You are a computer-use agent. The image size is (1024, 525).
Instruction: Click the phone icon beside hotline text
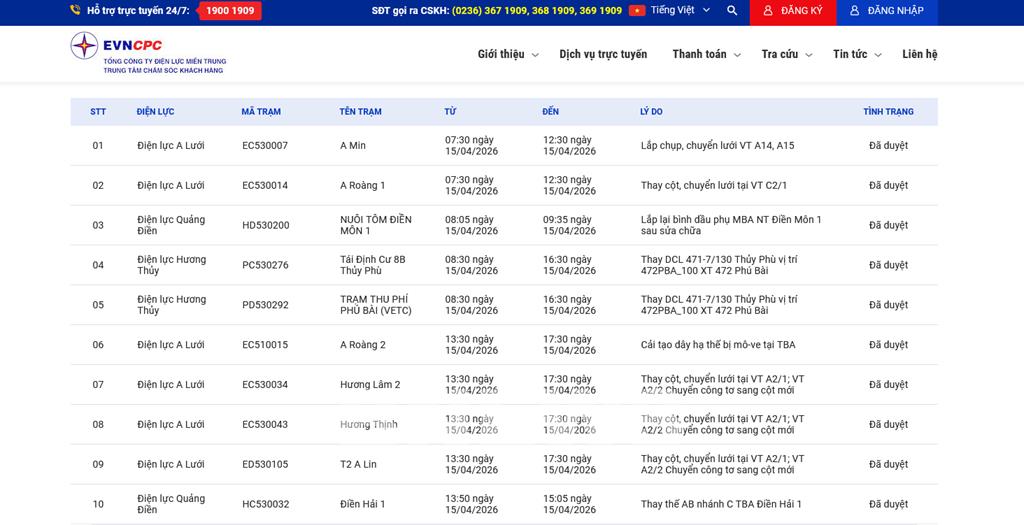click(x=75, y=11)
